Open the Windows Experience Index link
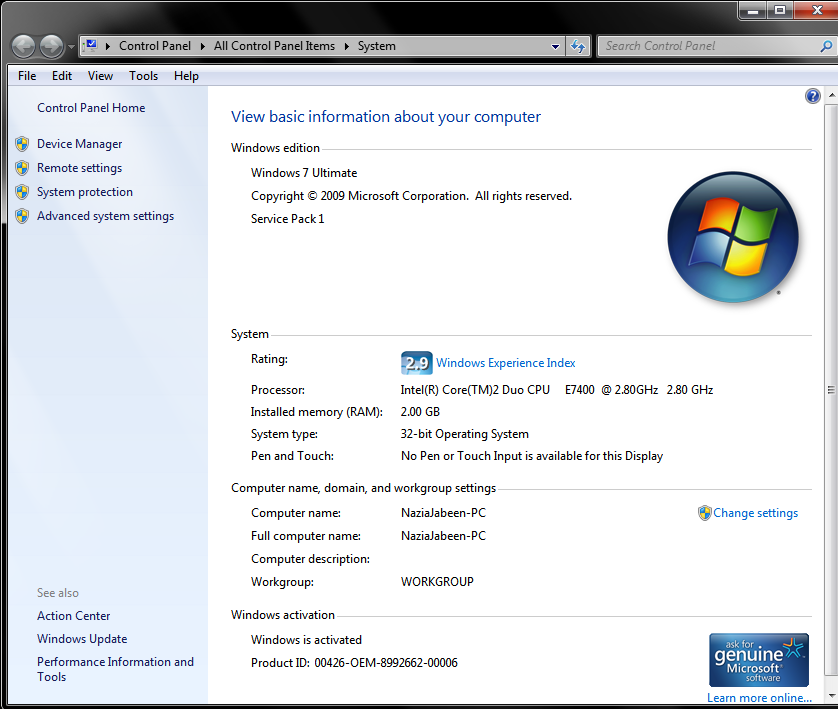Image resolution: width=838 pixels, height=709 pixels. click(x=505, y=363)
